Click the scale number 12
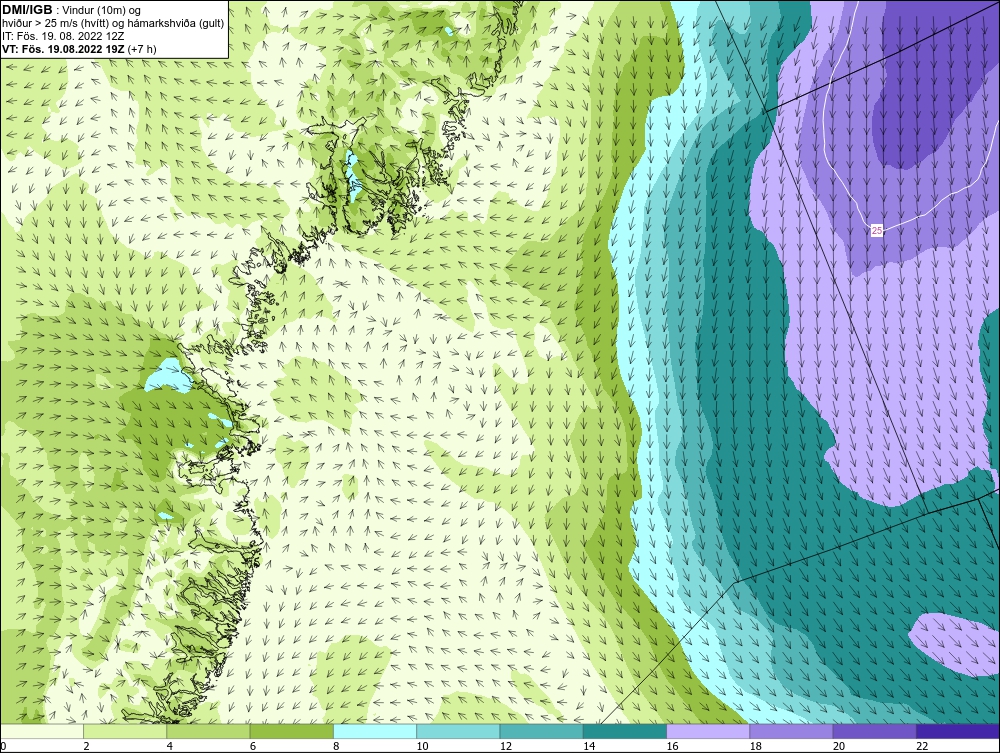This screenshot has width=1000, height=753. (506, 747)
